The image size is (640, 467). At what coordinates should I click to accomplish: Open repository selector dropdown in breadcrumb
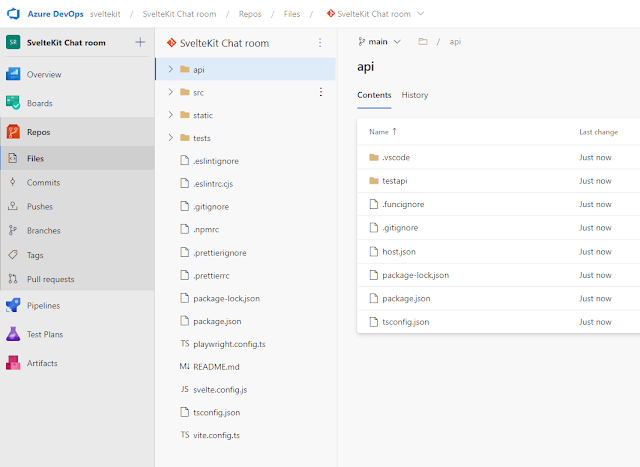click(x=420, y=13)
